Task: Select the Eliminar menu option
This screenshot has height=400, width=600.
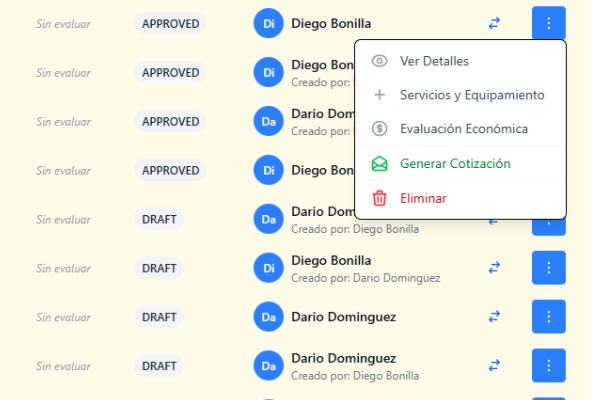Action: [423, 198]
